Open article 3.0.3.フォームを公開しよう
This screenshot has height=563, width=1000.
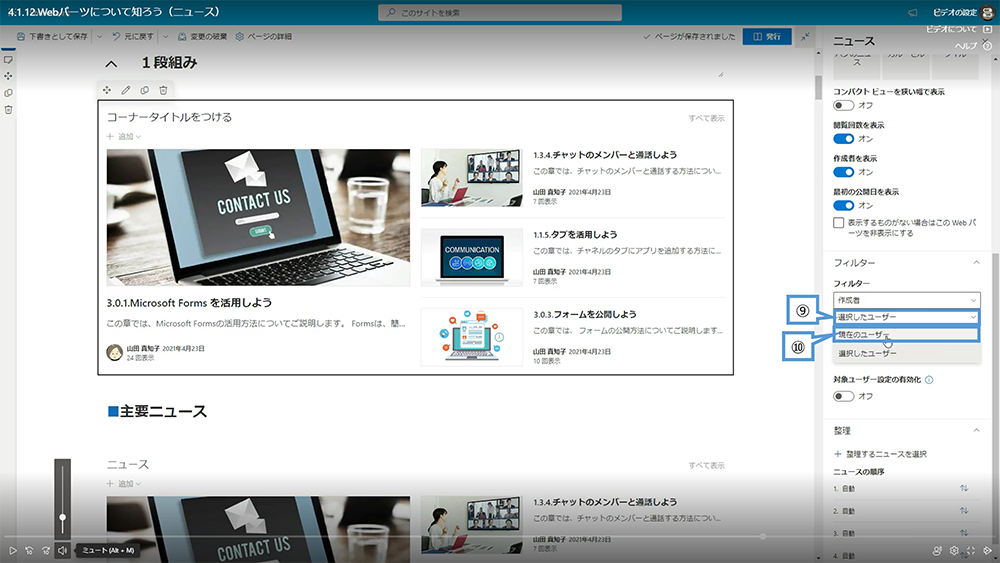coord(585,314)
